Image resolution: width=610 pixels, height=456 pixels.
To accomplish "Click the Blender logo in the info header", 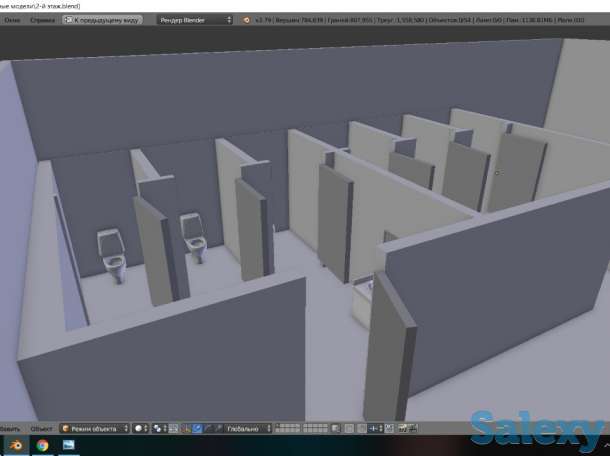I will (246, 19).
